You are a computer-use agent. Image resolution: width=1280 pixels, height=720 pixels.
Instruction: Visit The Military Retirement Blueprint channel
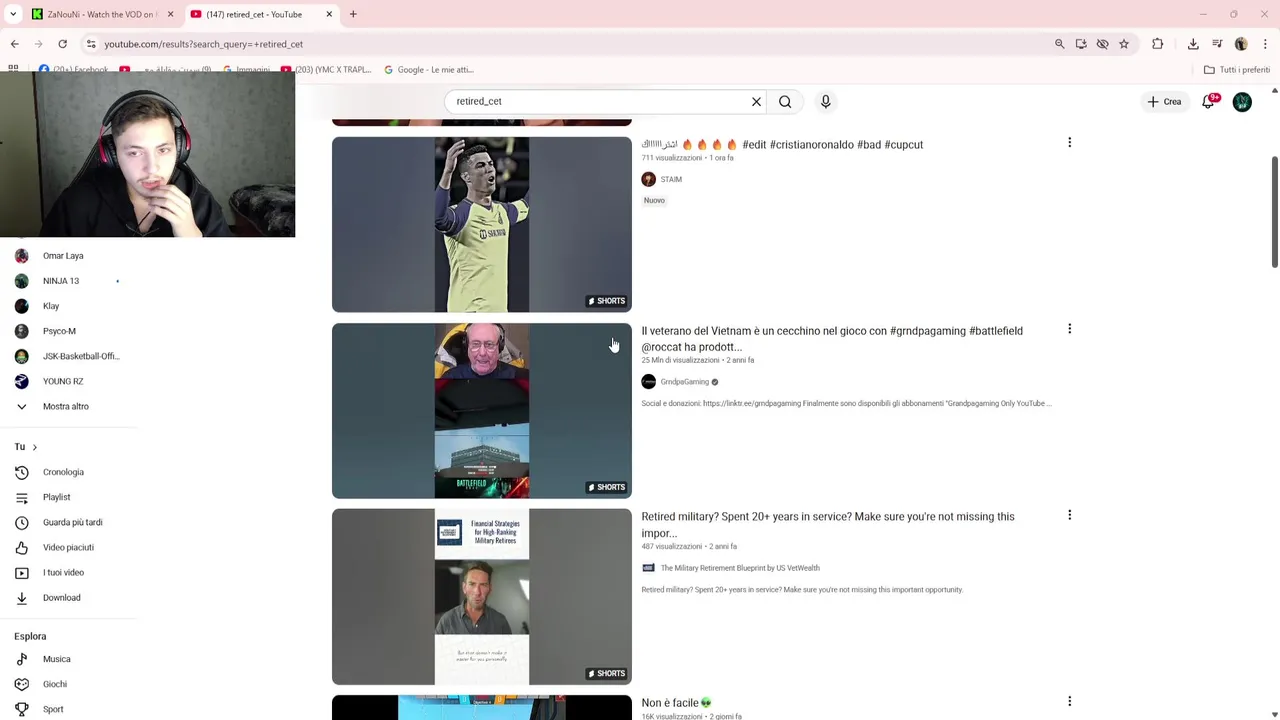click(740, 568)
